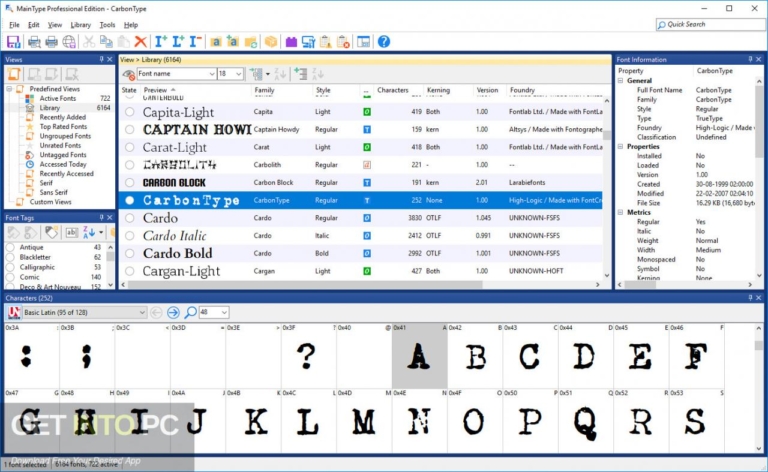Viewport: 768px width, 472px height.
Task: Click the Uninstall font icon (I−)
Action: pos(195,42)
